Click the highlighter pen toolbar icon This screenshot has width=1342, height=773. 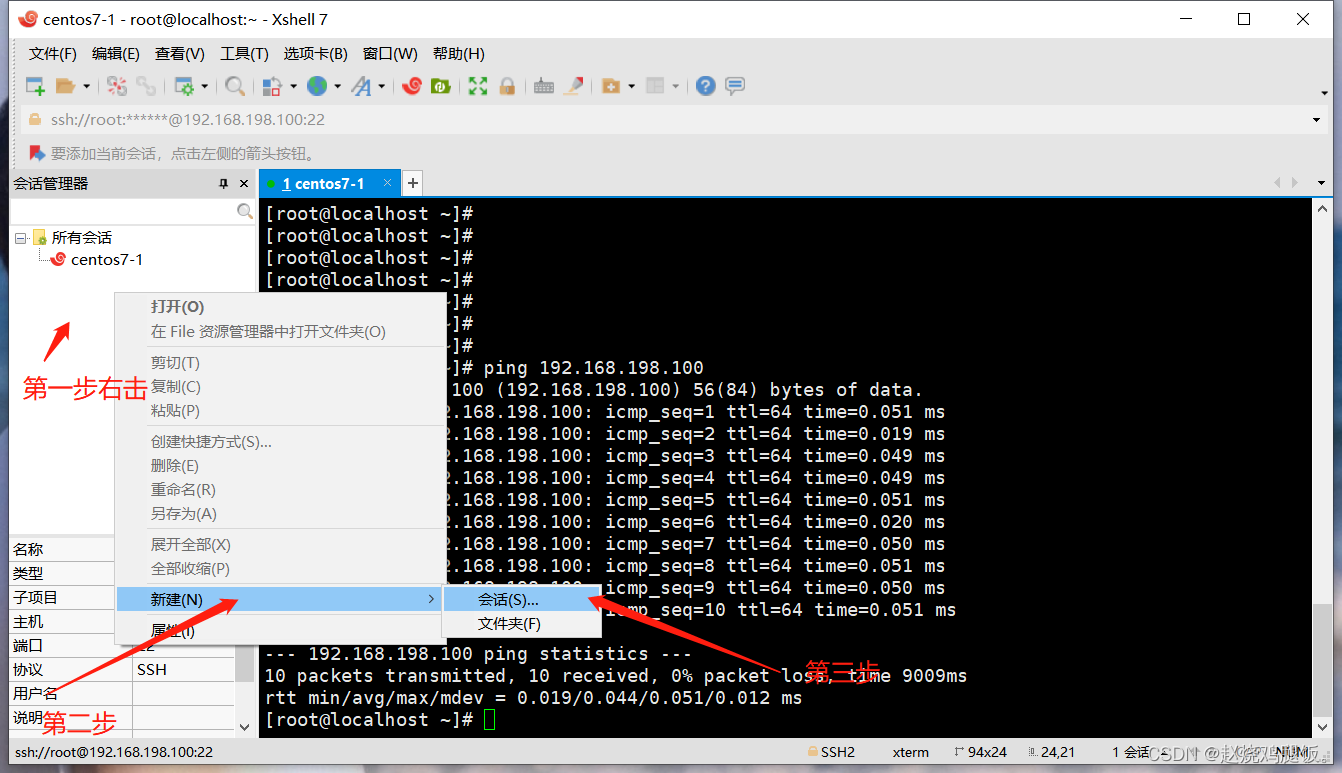pos(573,86)
